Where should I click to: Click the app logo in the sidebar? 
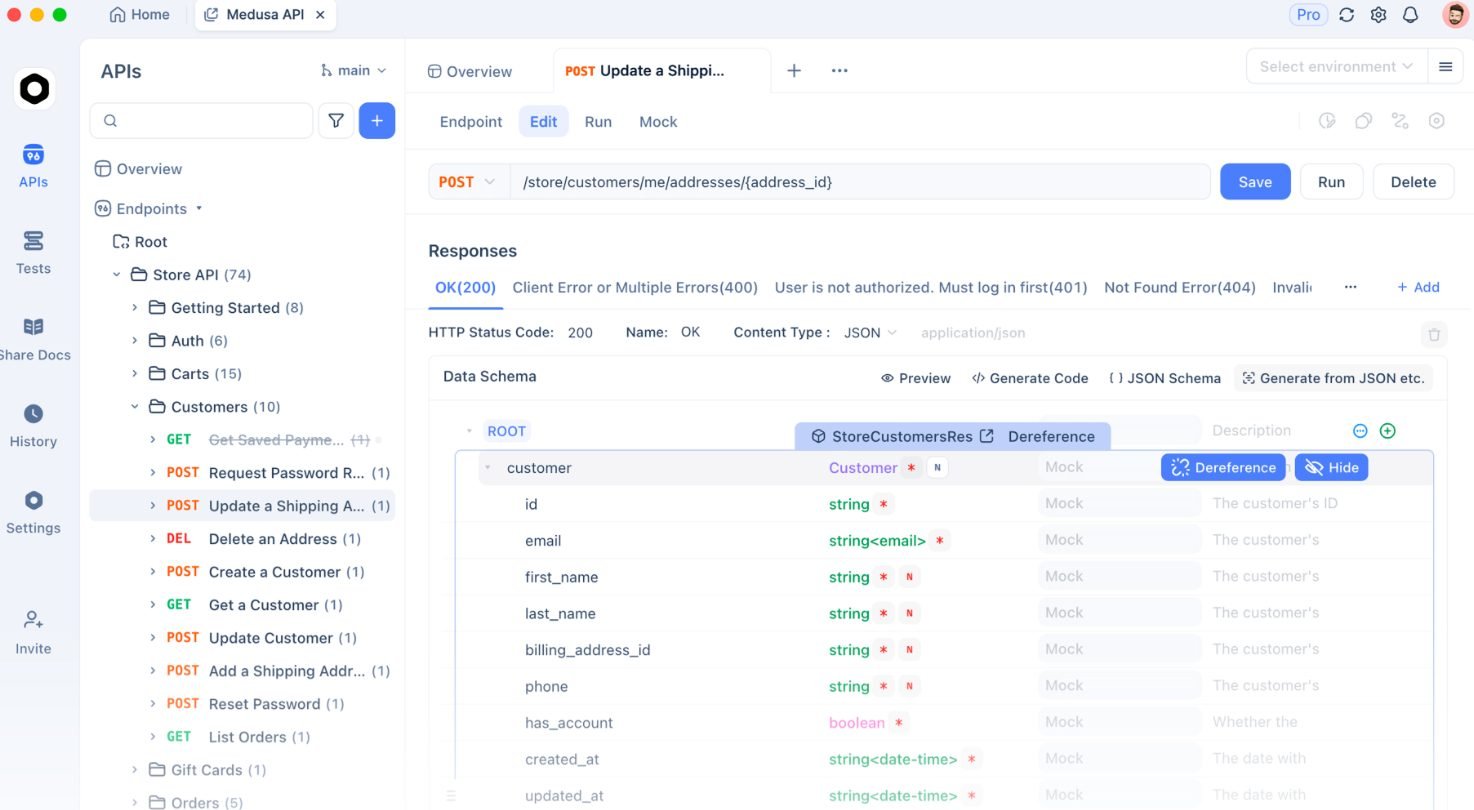(34, 89)
